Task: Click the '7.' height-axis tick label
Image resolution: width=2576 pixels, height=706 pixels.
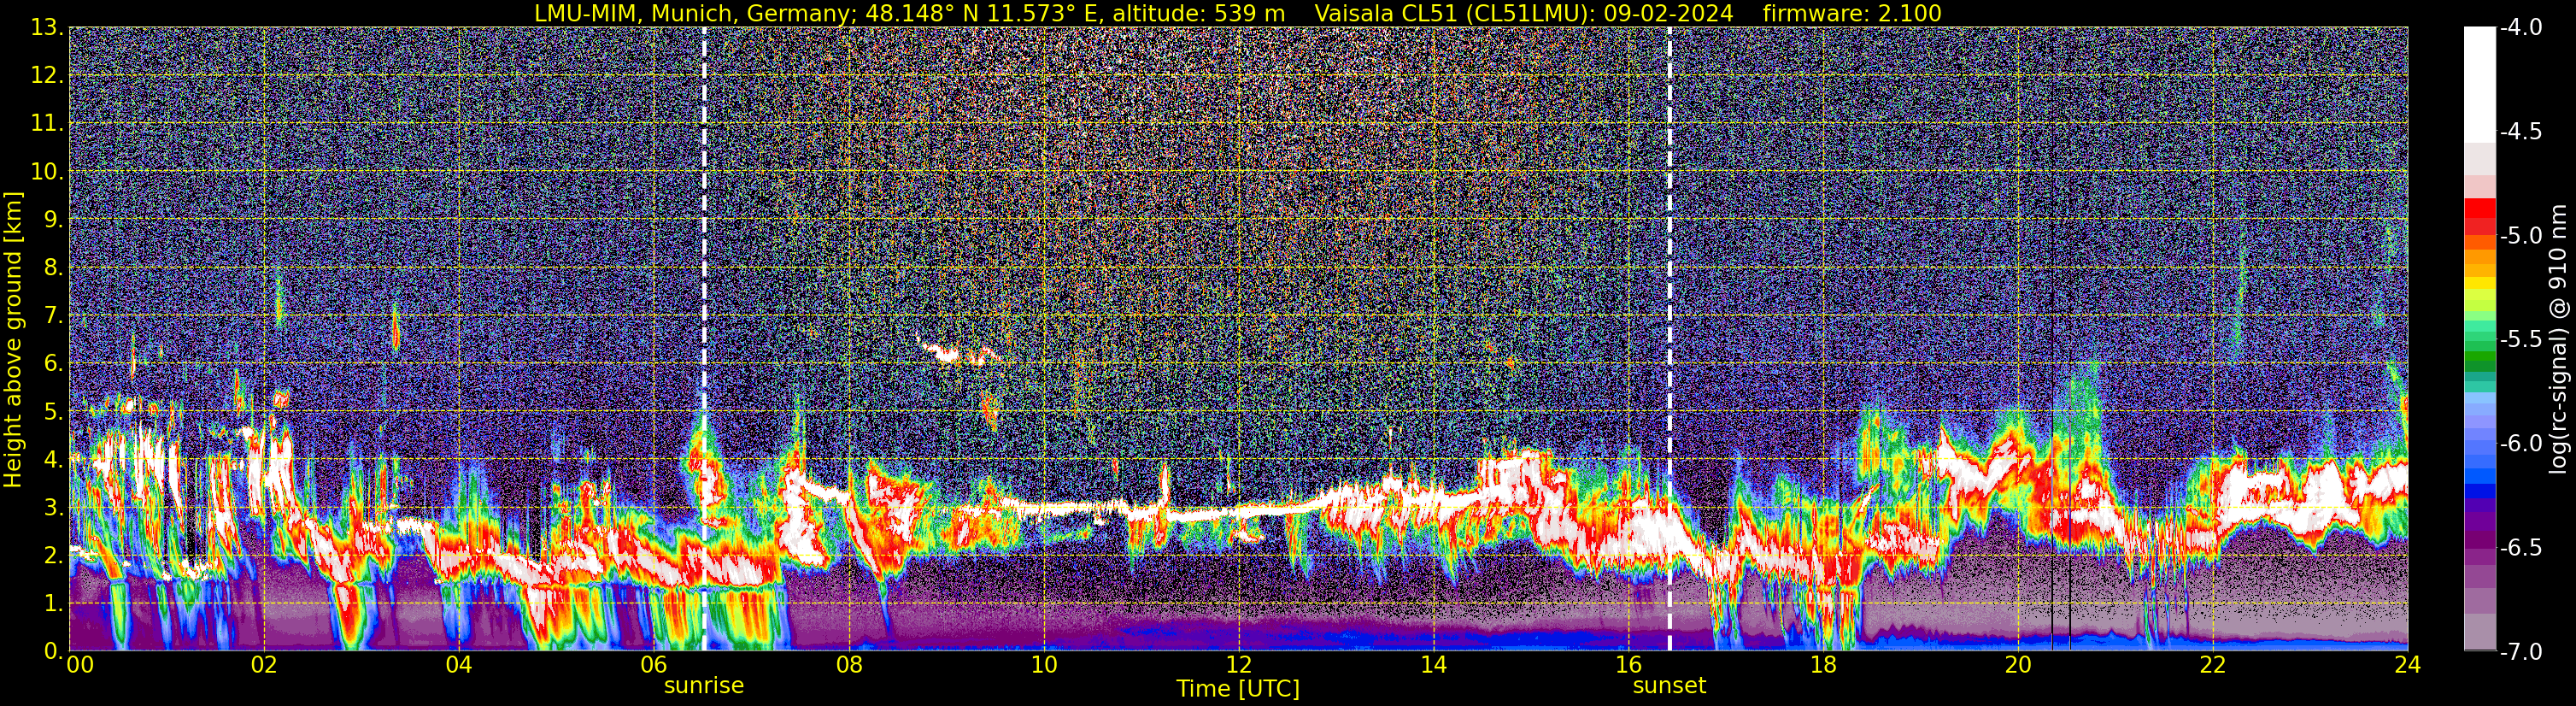Action: tap(54, 316)
